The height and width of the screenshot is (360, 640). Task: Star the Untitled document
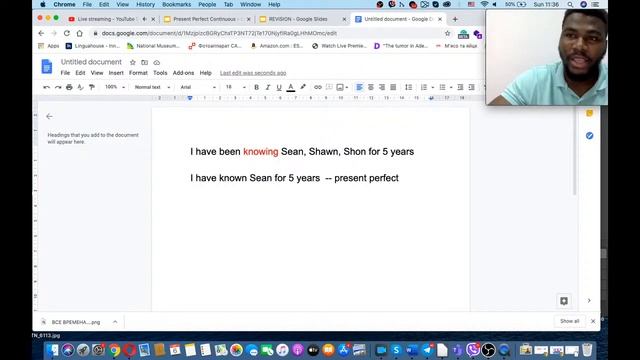click(133, 62)
